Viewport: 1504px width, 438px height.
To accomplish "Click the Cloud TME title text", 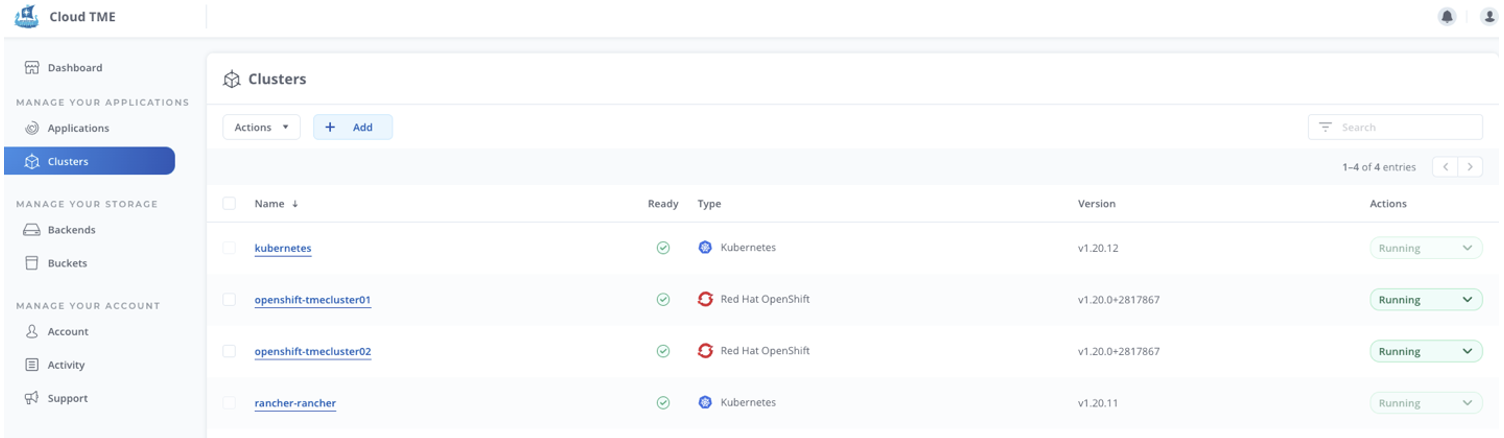I will 82,16.
